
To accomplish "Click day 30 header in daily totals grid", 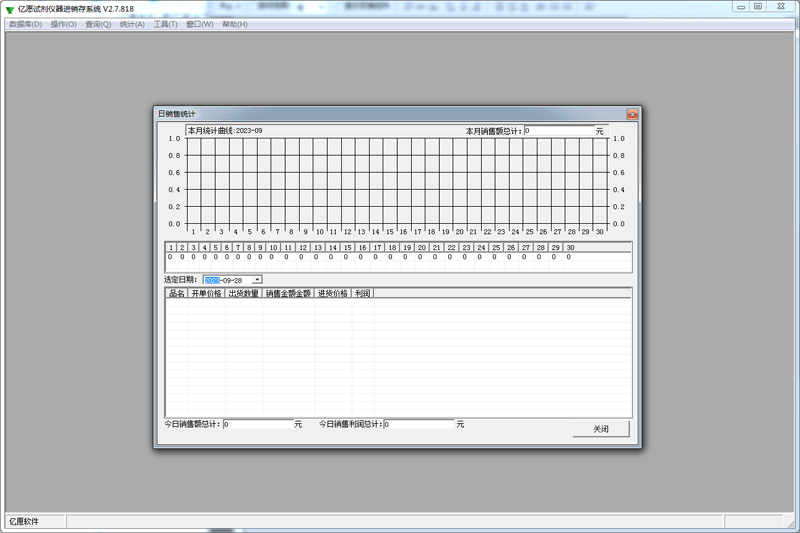I will point(570,247).
